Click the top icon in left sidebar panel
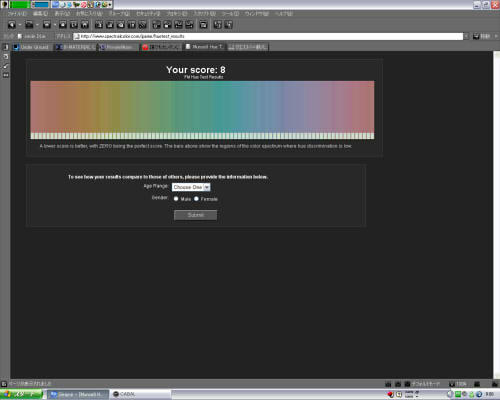Image resolution: width=500 pixels, height=400 pixels. click(6, 47)
